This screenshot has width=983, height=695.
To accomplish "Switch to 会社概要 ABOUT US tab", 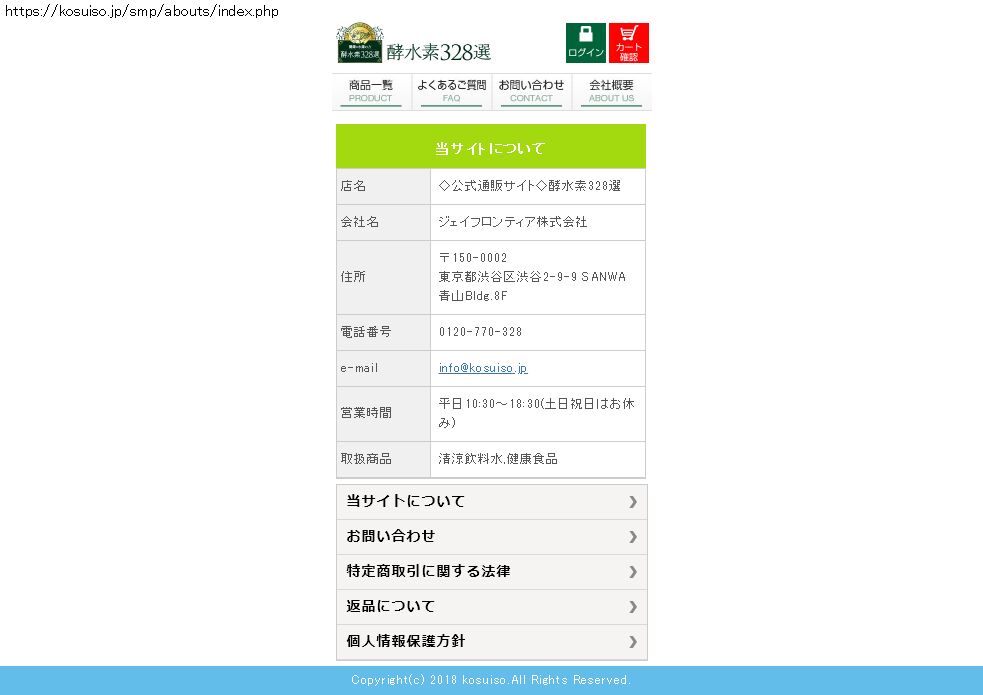I will point(611,91).
